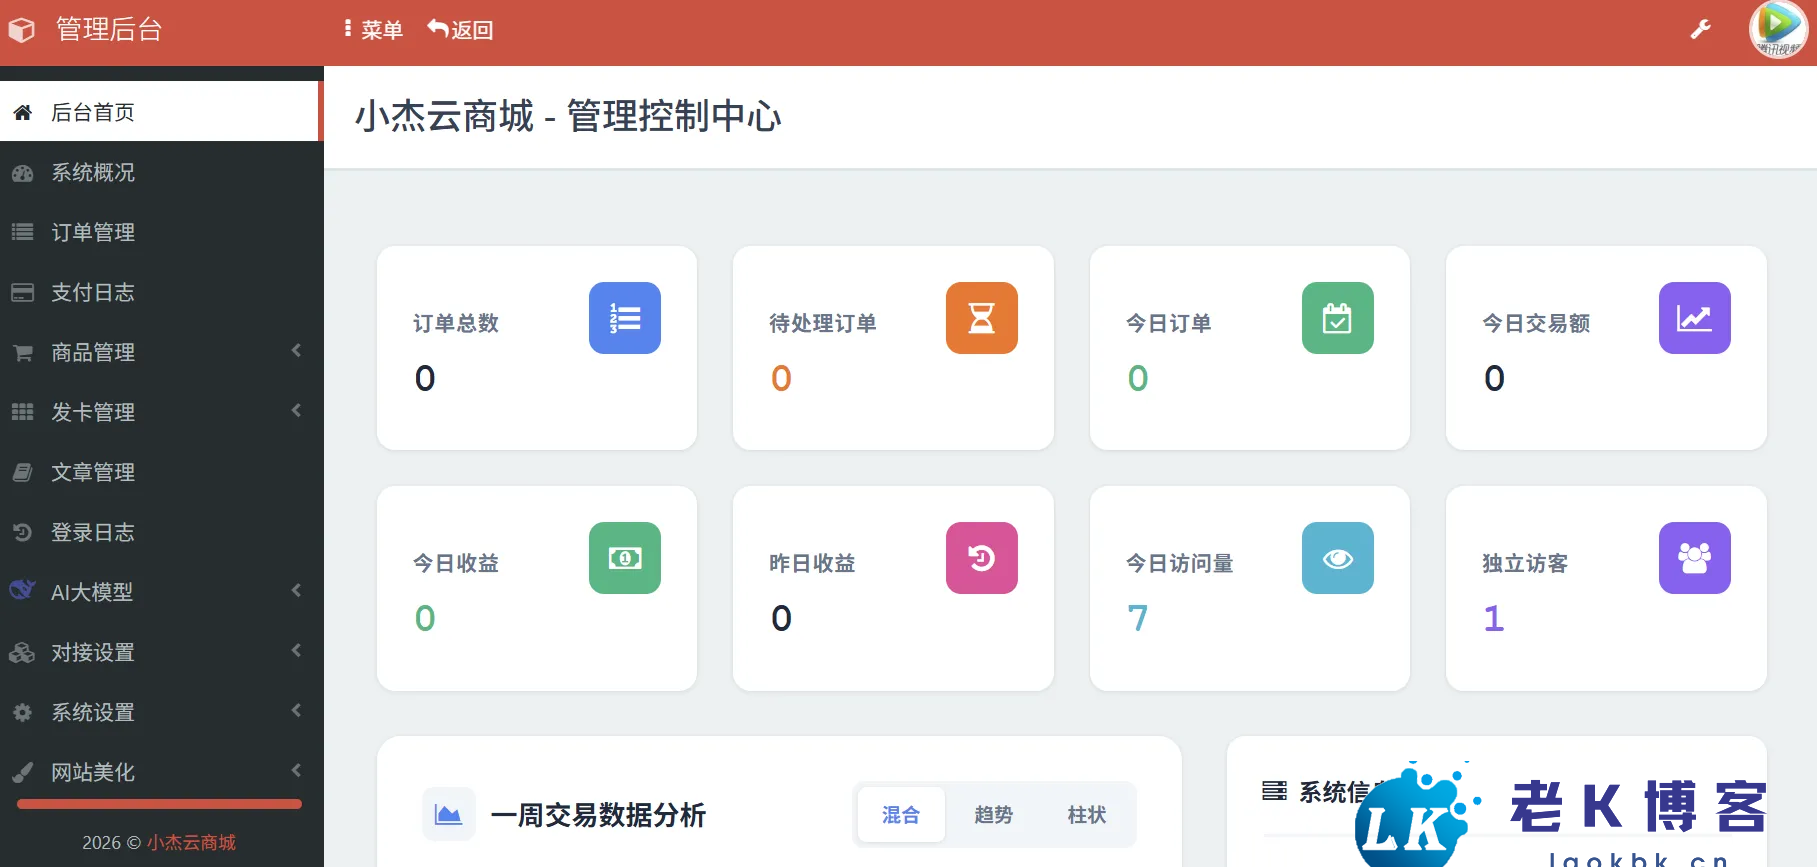Switch chart to 趋势 view
The width and height of the screenshot is (1817, 867).
[x=993, y=815]
